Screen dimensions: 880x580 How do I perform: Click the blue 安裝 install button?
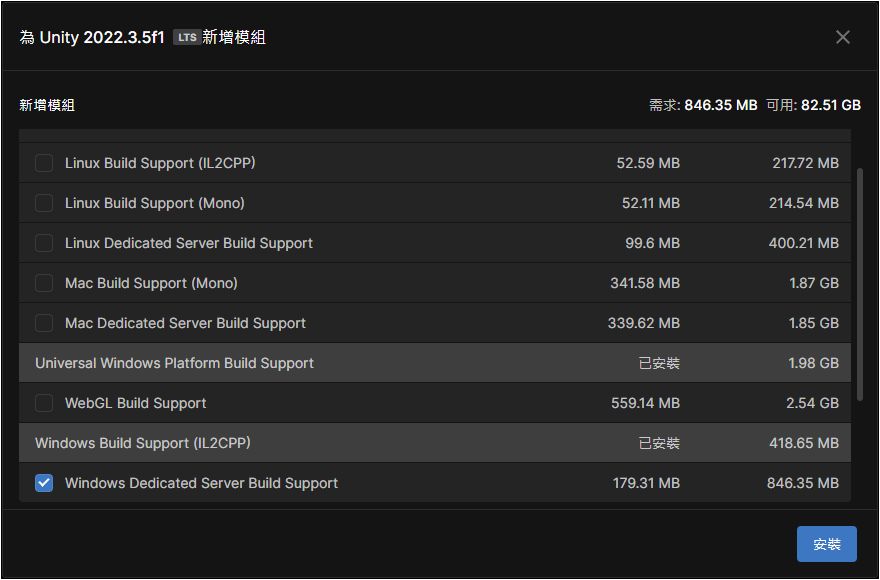tap(827, 544)
